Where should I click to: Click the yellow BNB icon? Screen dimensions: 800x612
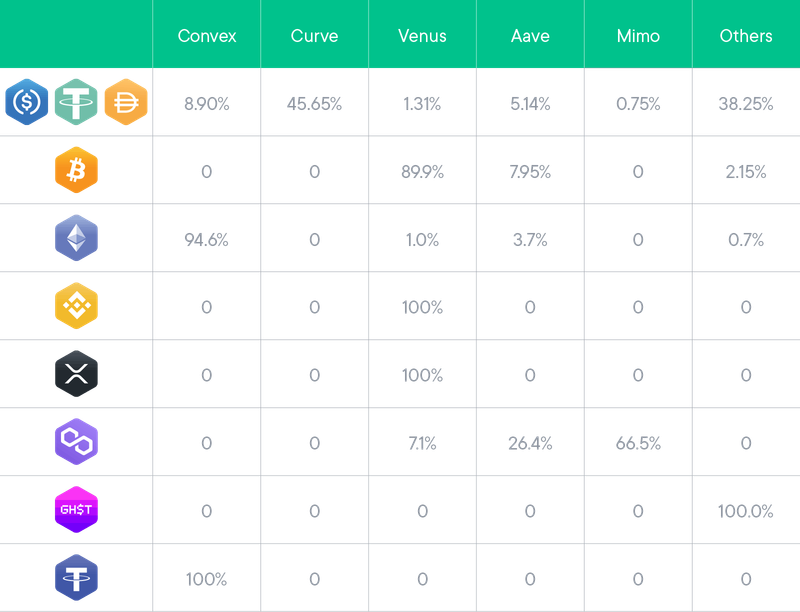[77, 305]
